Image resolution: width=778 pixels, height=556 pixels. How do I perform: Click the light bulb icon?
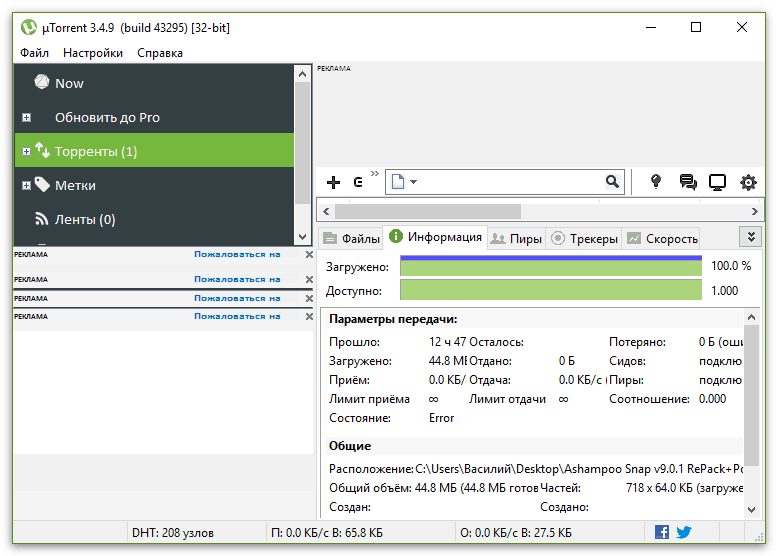pos(656,182)
